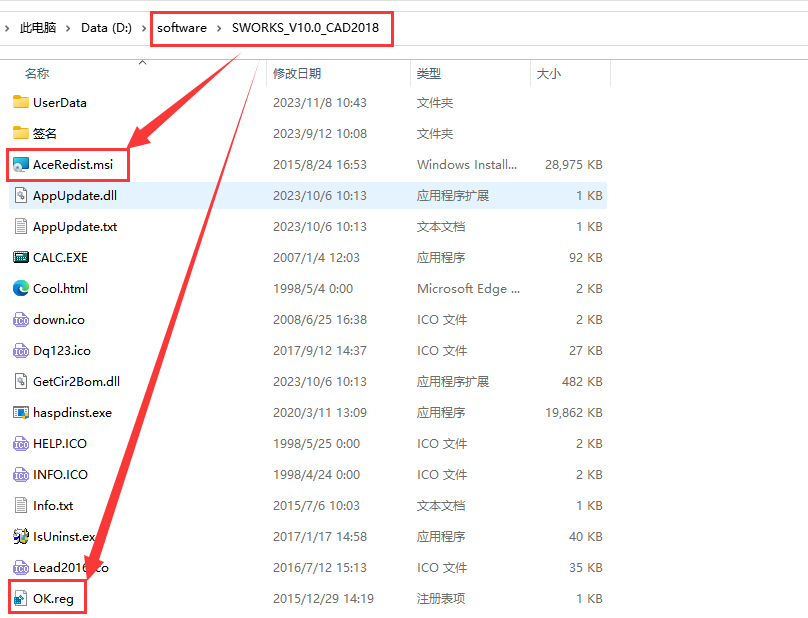Image resolution: width=808 pixels, height=618 pixels.
Task: Click the 92 KB size cell
Action: click(585, 258)
